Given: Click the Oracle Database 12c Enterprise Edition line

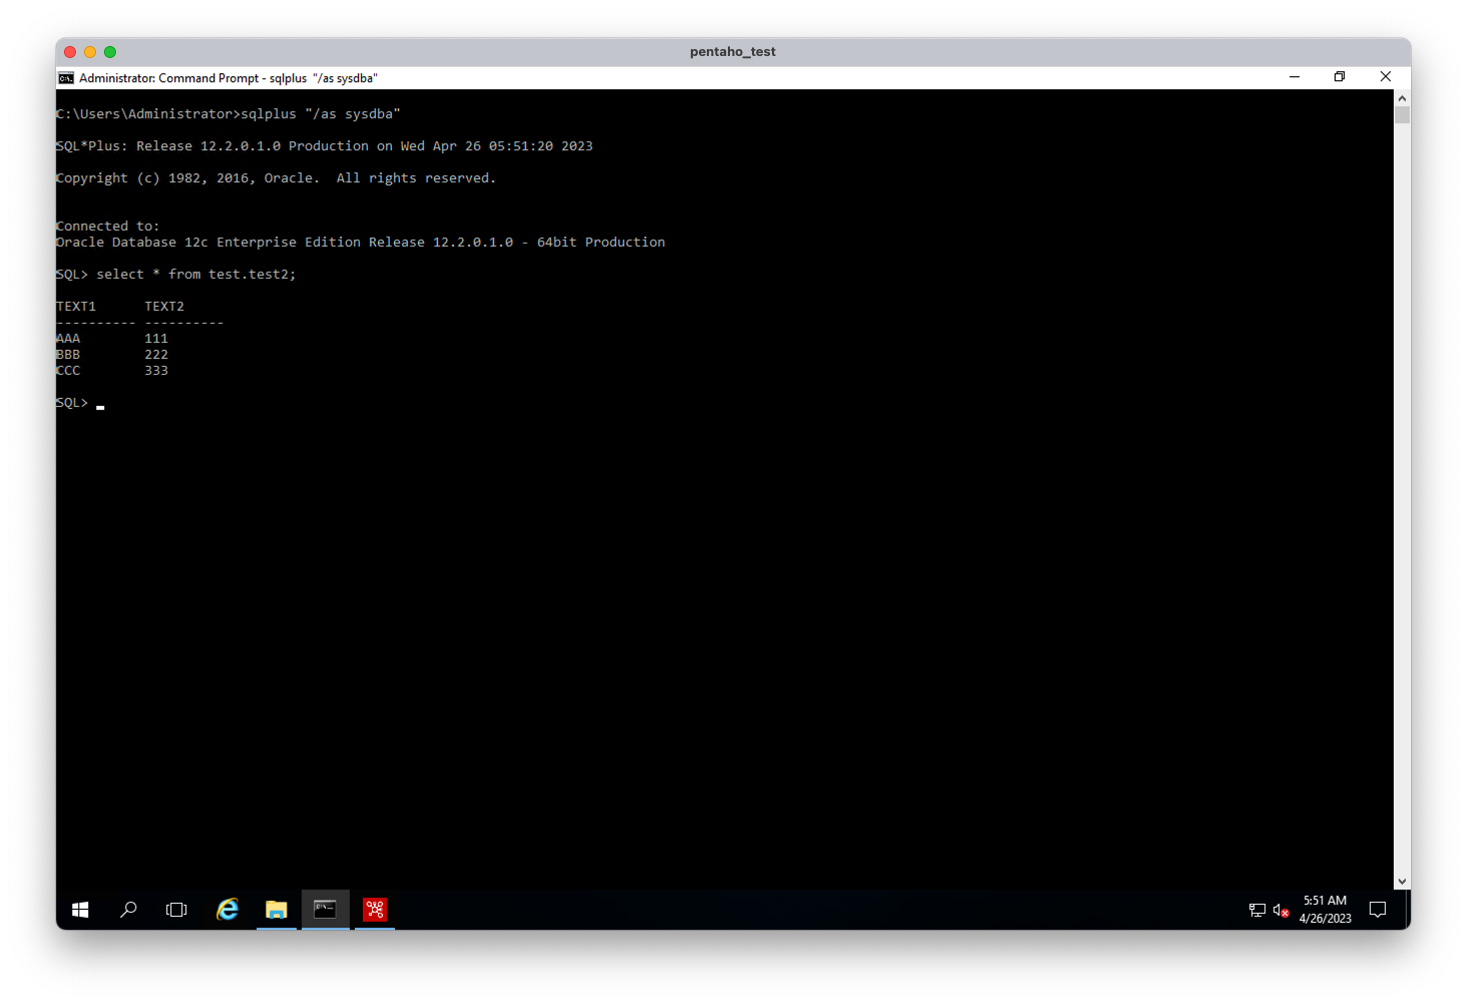Looking at the screenshot, I should point(360,242).
